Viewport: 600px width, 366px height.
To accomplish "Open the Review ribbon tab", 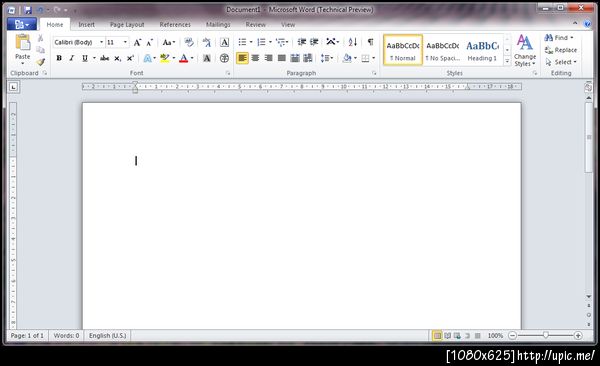I will pos(255,25).
